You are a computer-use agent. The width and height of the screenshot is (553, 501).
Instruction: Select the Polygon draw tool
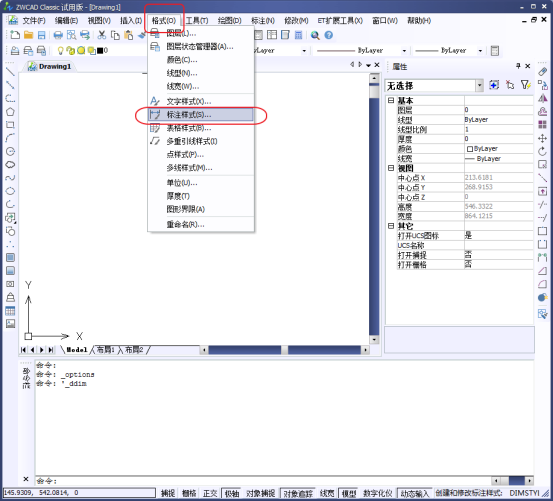[10, 112]
